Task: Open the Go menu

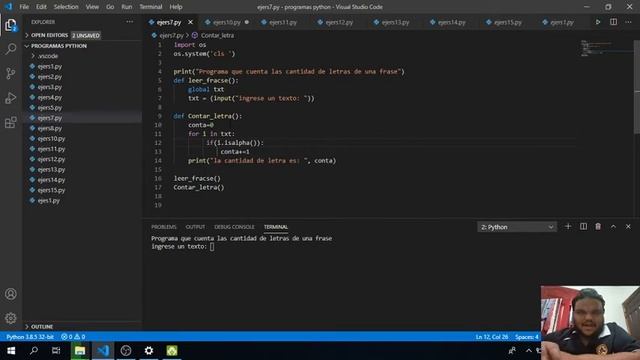Action: [110, 7]
